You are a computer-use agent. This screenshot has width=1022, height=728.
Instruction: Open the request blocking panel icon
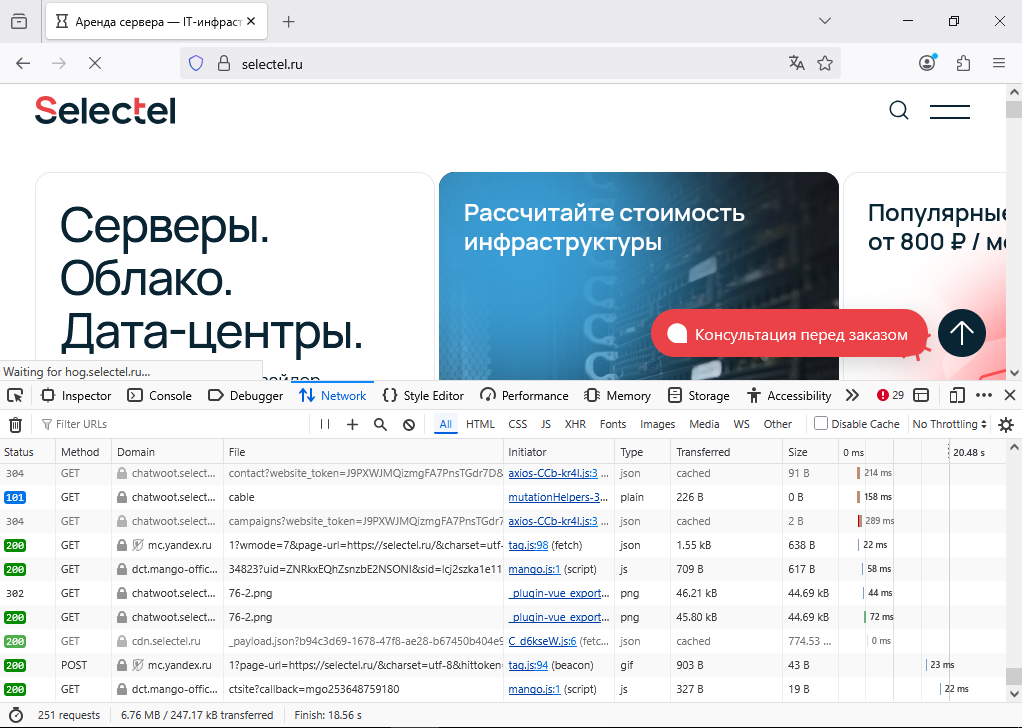click(409, 424)
